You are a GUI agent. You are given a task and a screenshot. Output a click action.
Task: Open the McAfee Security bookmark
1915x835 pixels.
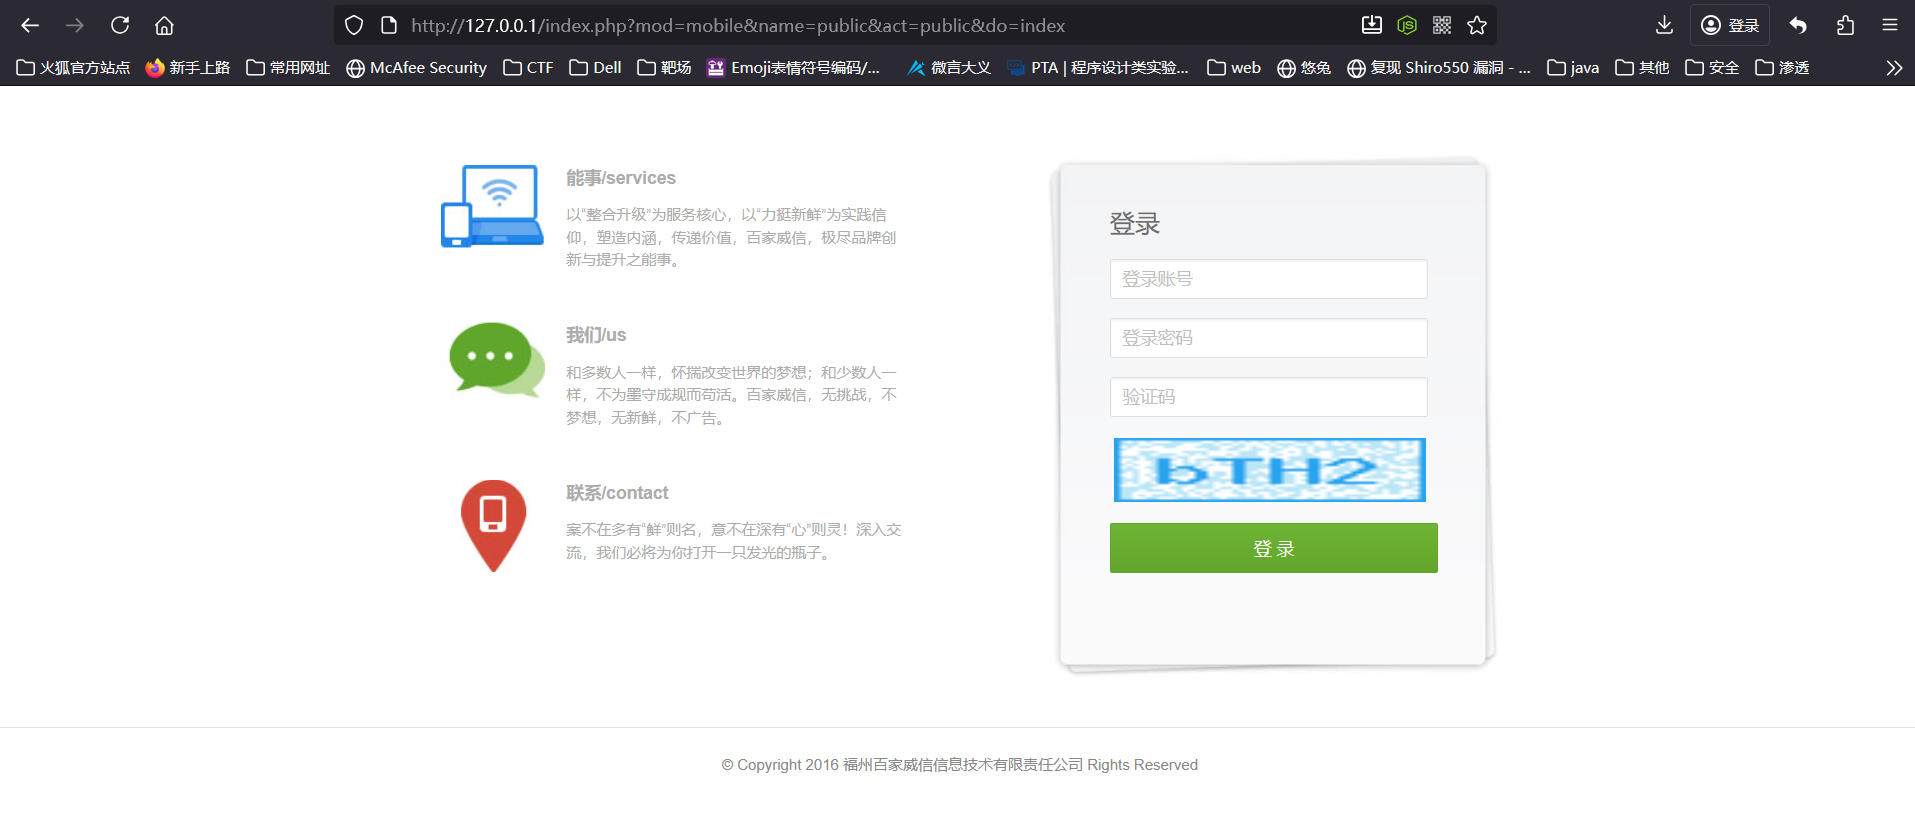point(416,68)
